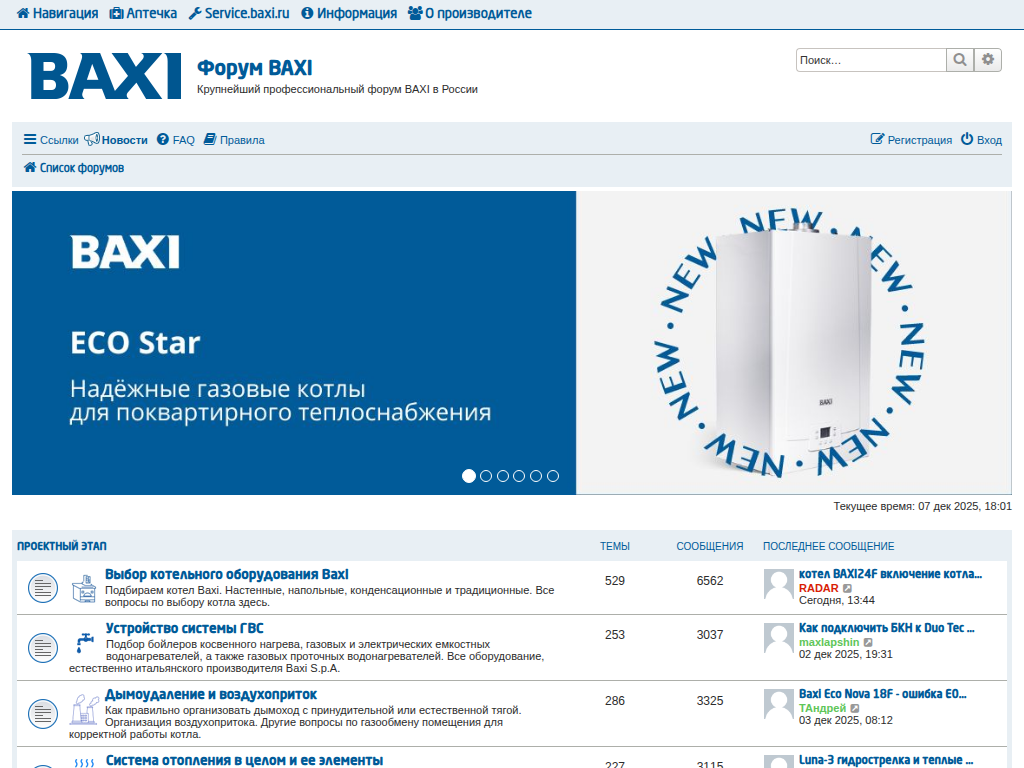Expand the 'Информация' top menu
Viewport: 1024px width, 768px height.
coord(349,14)
